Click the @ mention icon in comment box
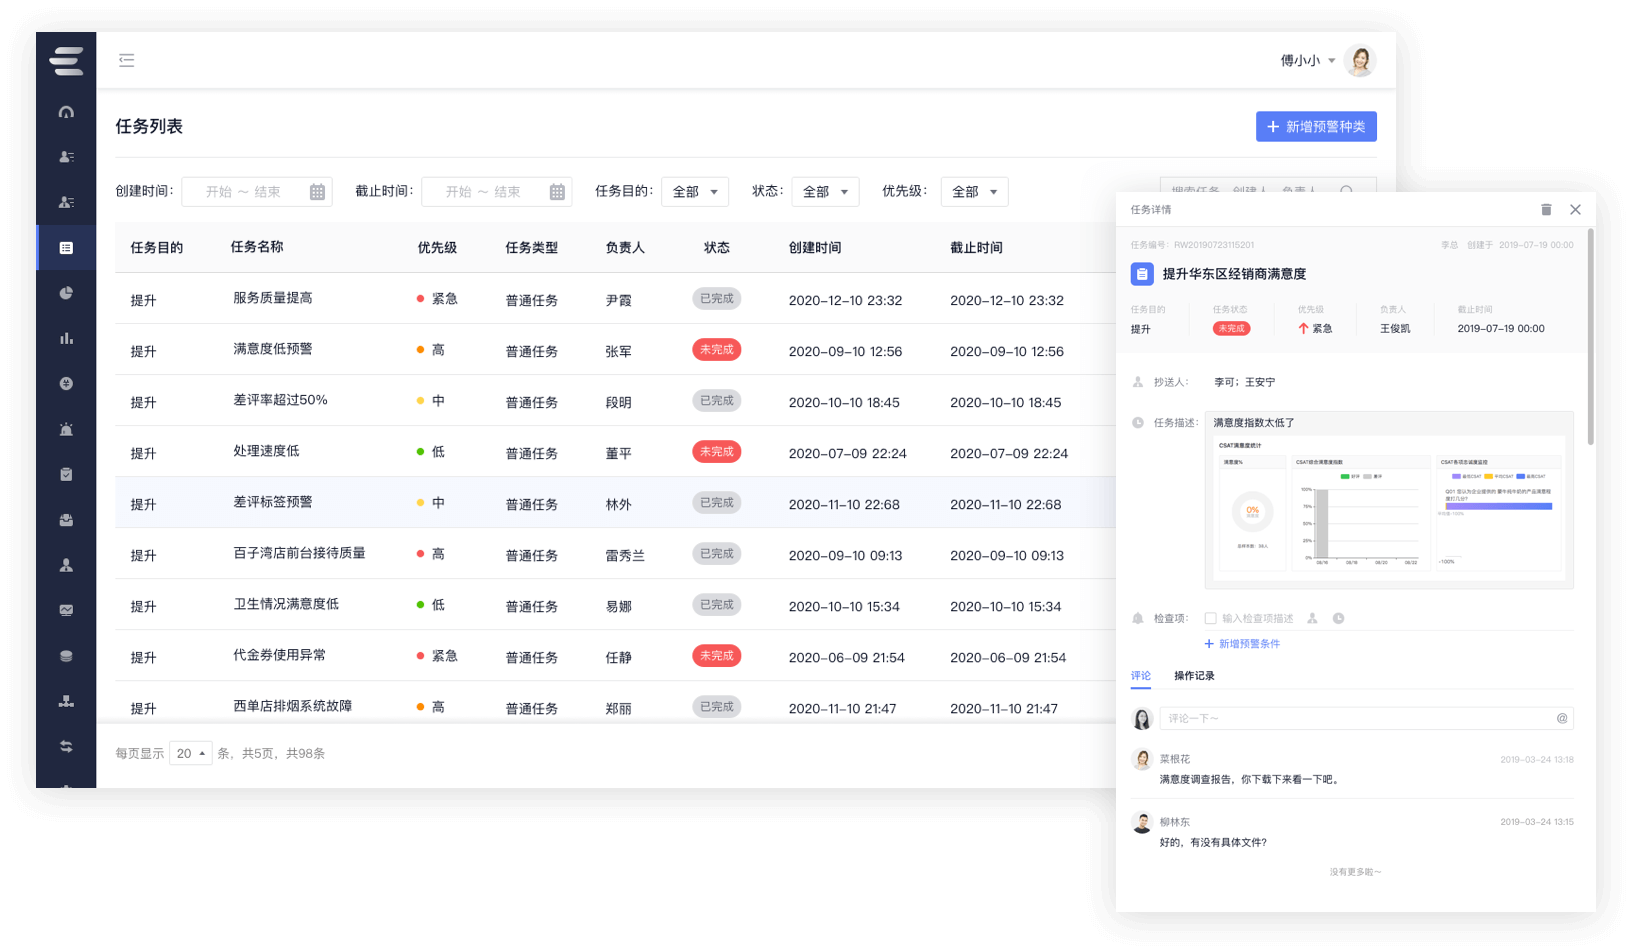 click(x=1561, y=718)
